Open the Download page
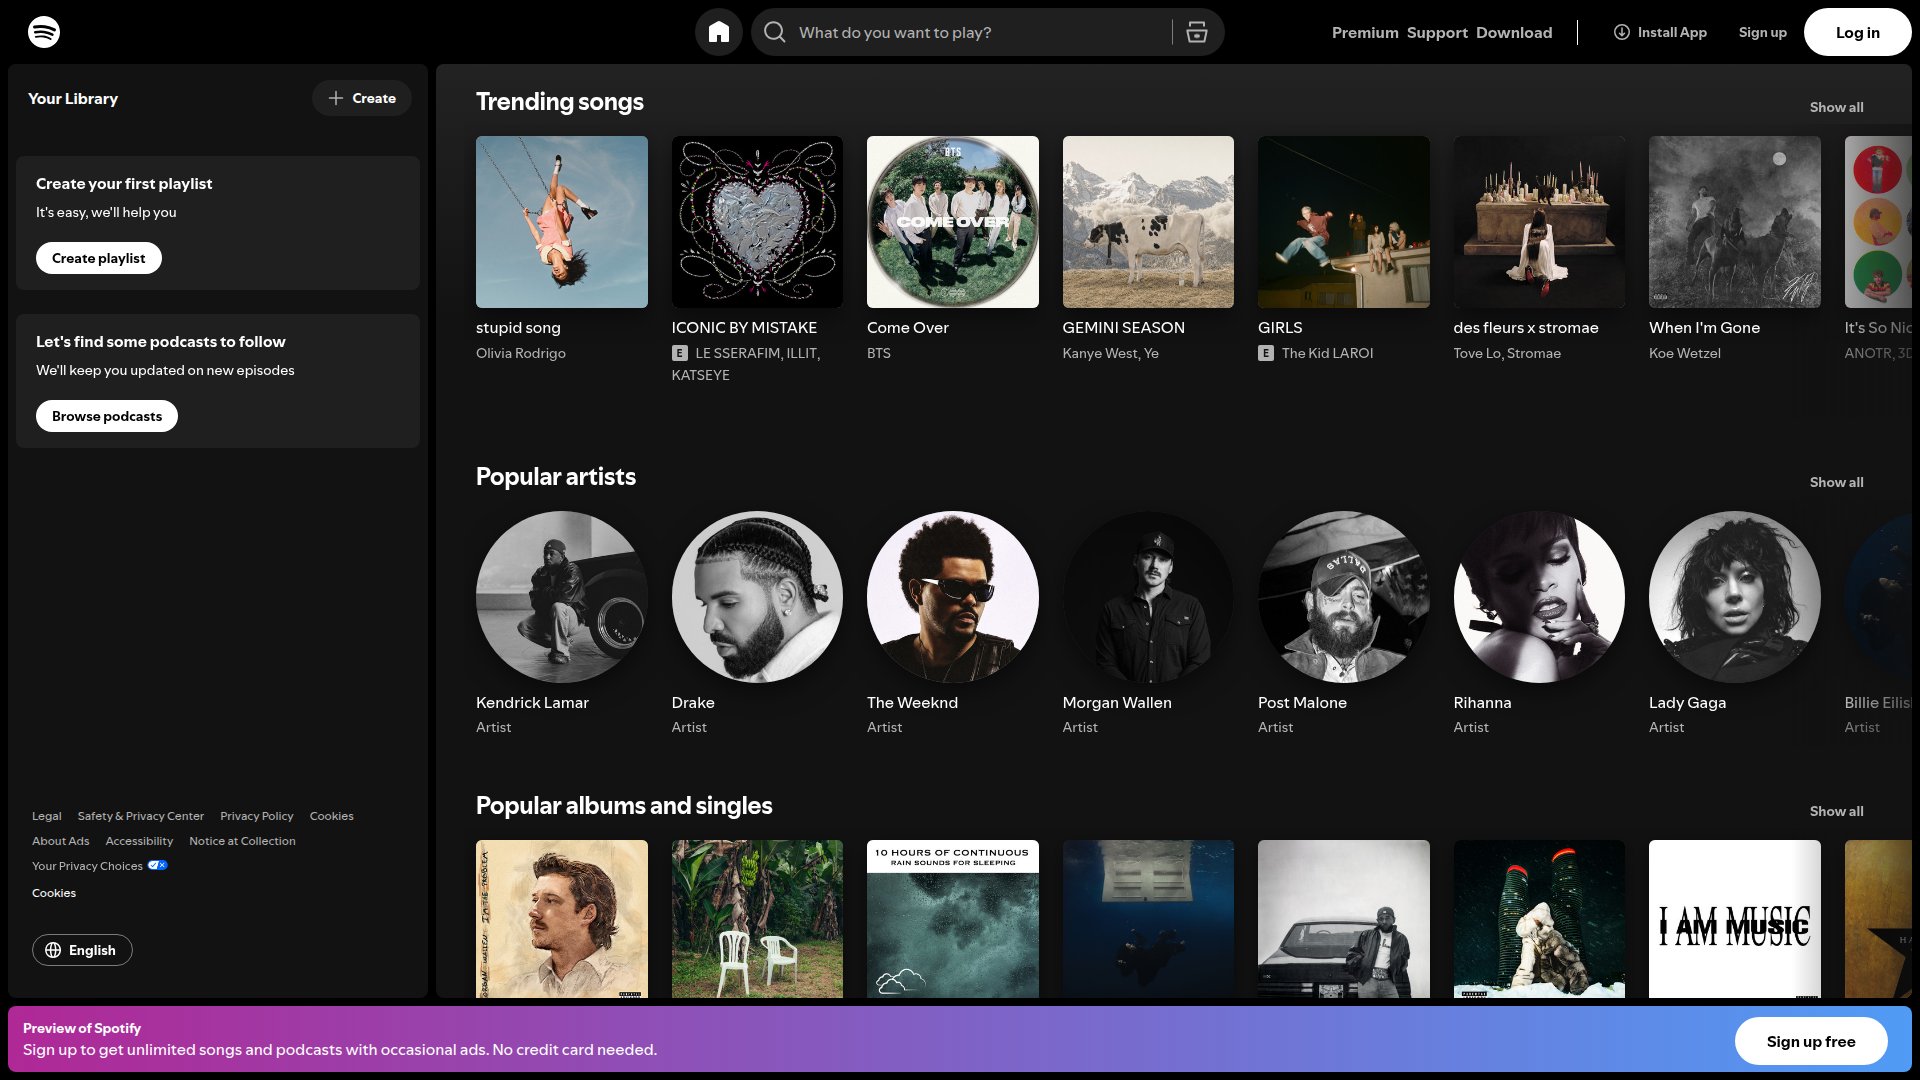This screenshot has width=1920, height=1080. tap(1514, 32)
